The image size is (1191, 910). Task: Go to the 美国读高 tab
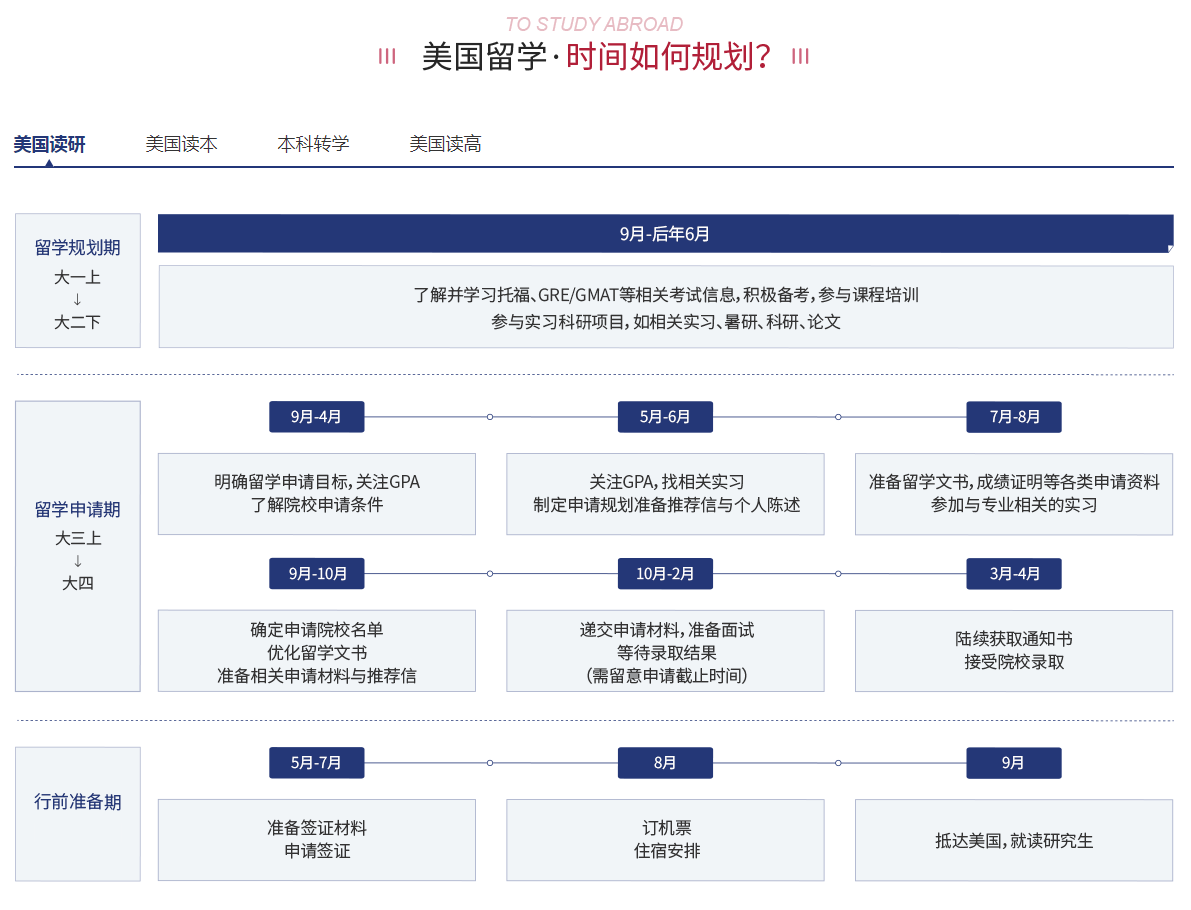click(x=445, y=144)
